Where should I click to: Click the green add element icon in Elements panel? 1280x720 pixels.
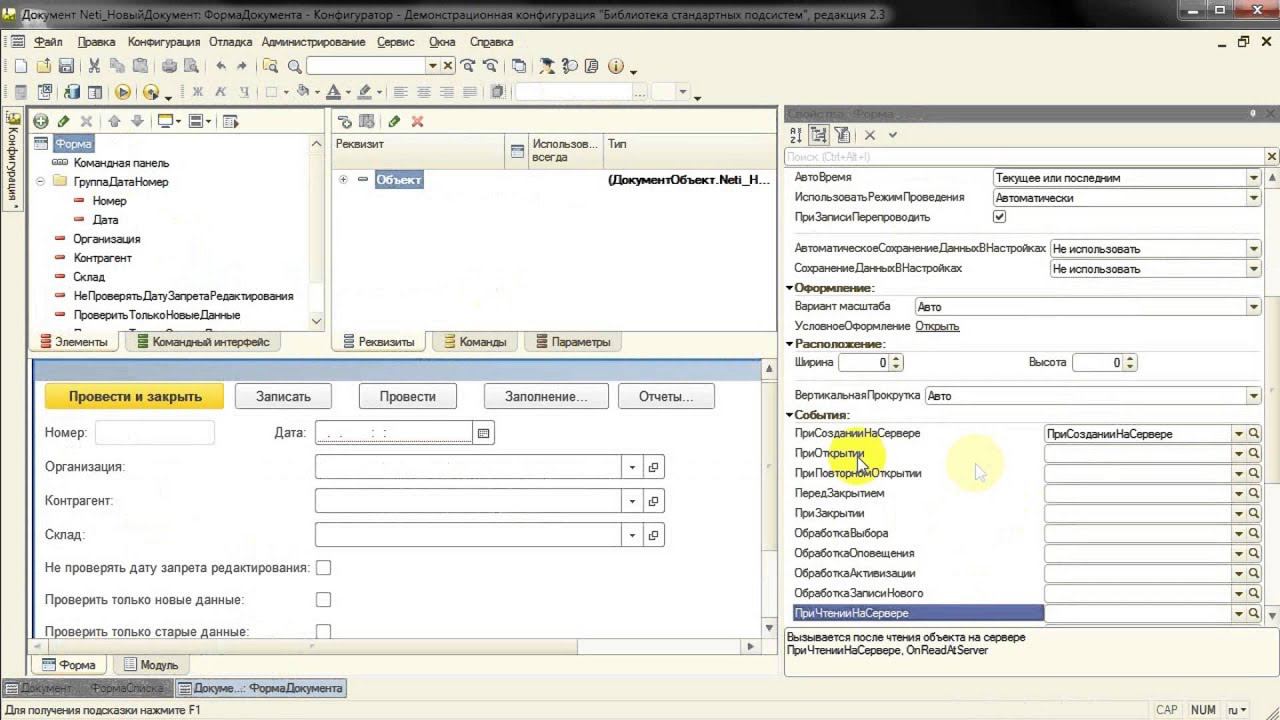click(x=41, y=121)
